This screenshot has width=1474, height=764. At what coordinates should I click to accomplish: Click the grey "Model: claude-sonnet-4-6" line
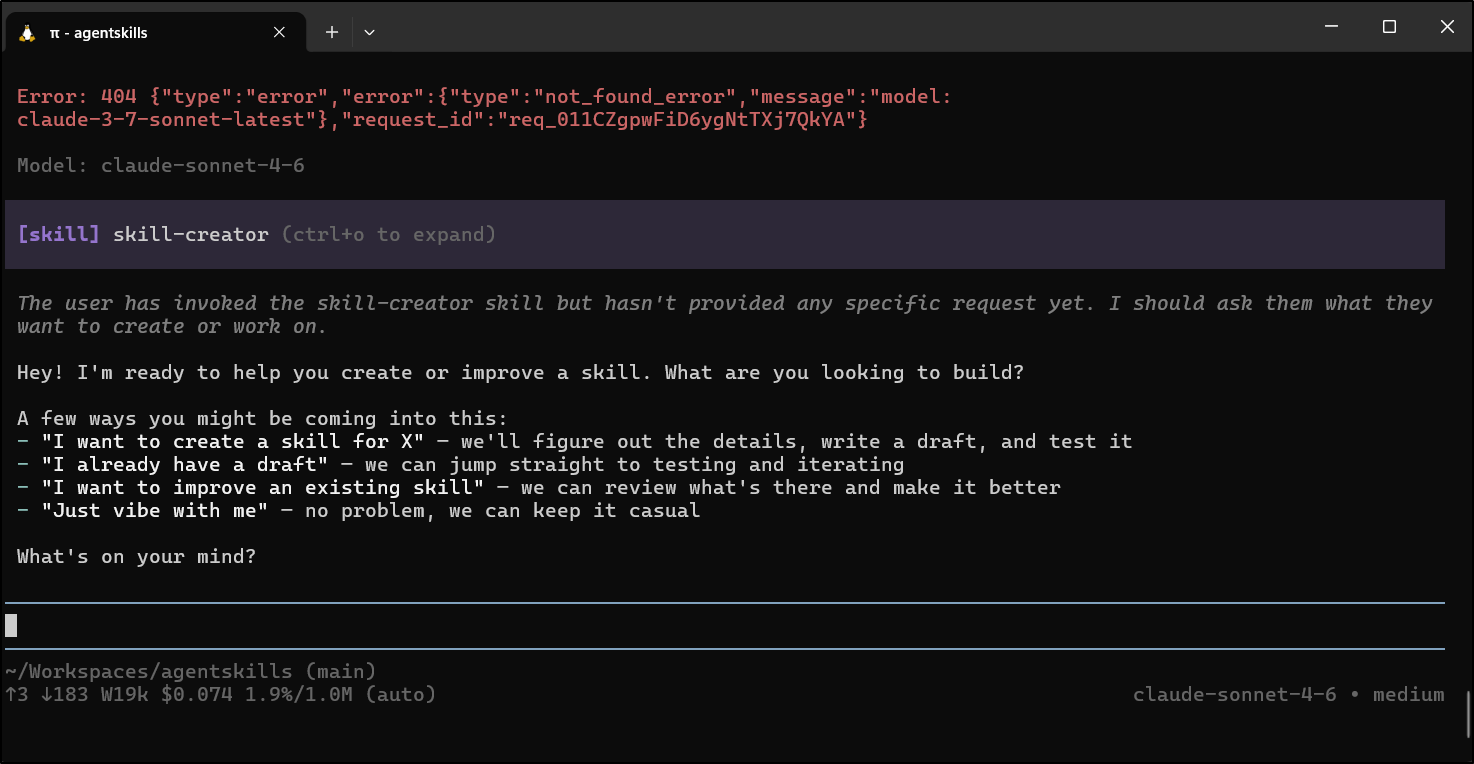pos(161,165)
